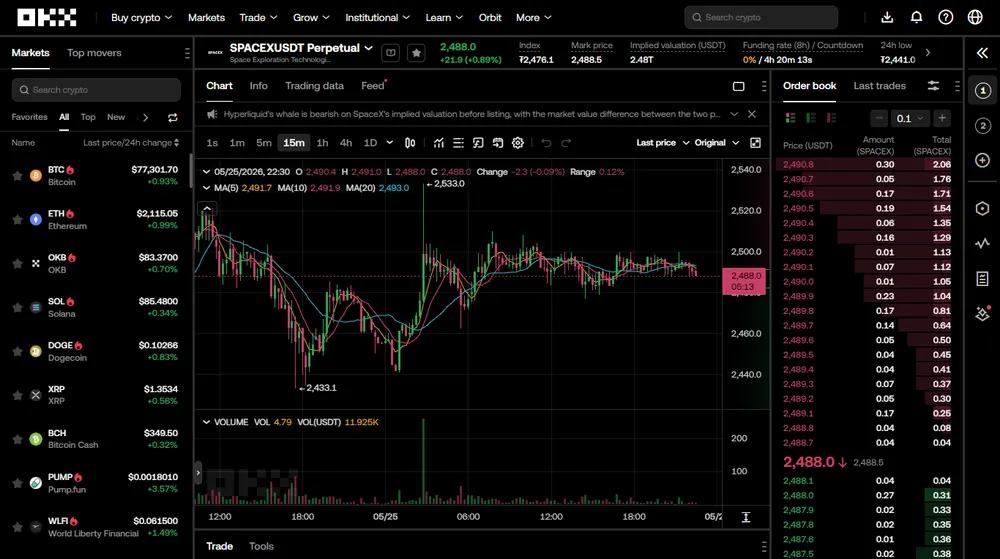Toggle the chart layout rectangle icon
This screenshot has height=559, width=1000.
coord(739,86)
